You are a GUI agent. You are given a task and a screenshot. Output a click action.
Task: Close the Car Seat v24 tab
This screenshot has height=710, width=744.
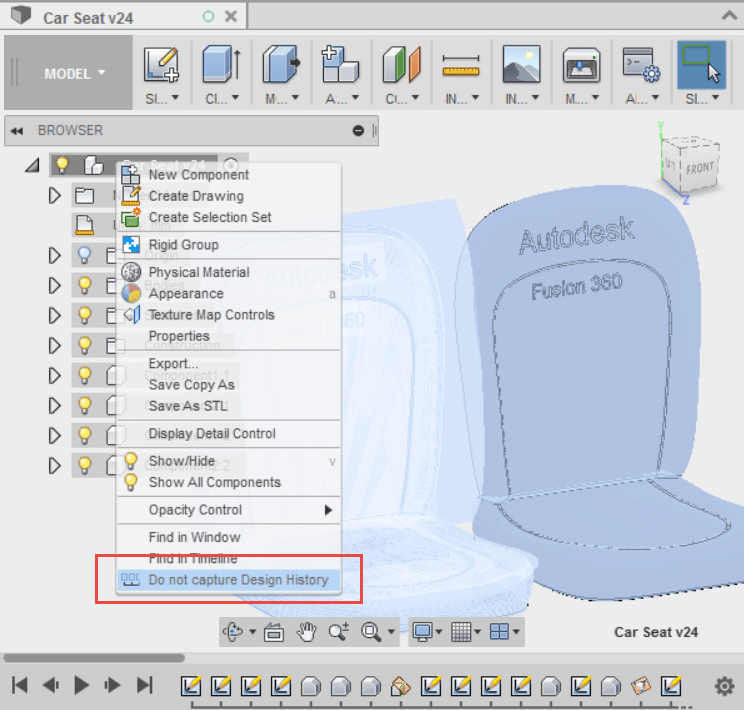(231, 17)
